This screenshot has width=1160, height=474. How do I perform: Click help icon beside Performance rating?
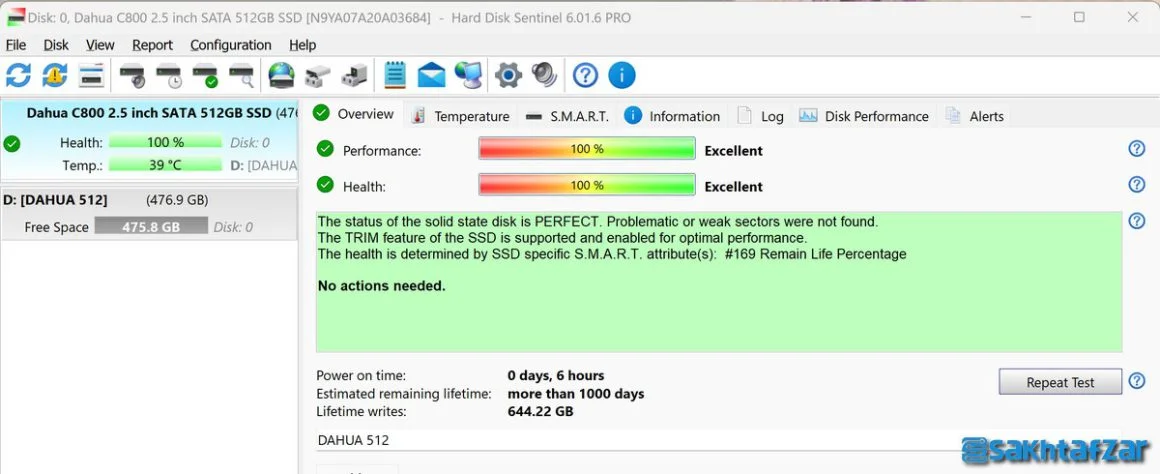tap(1136, 149)
